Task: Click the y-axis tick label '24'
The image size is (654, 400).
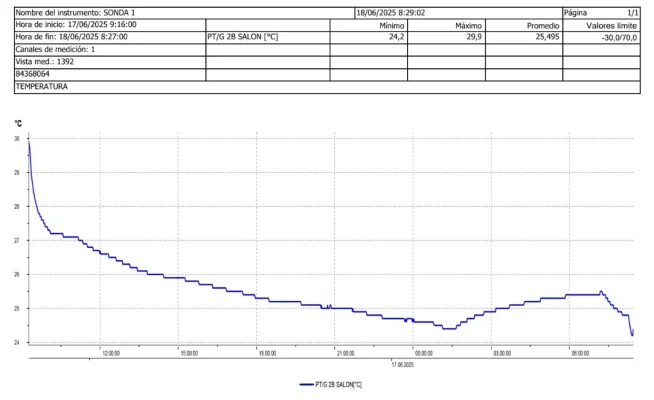Action: point(17,343)
